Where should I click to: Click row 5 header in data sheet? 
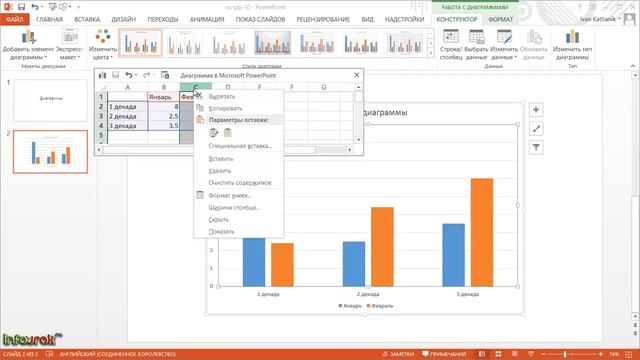point(101,135)
